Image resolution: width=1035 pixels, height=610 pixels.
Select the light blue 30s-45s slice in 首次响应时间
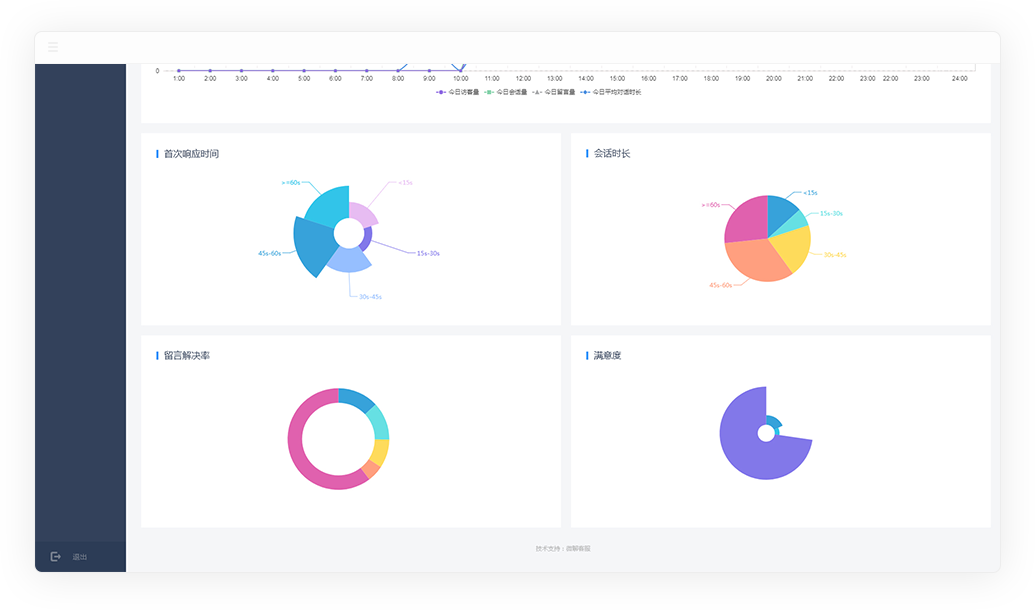[x=350, y=260]
